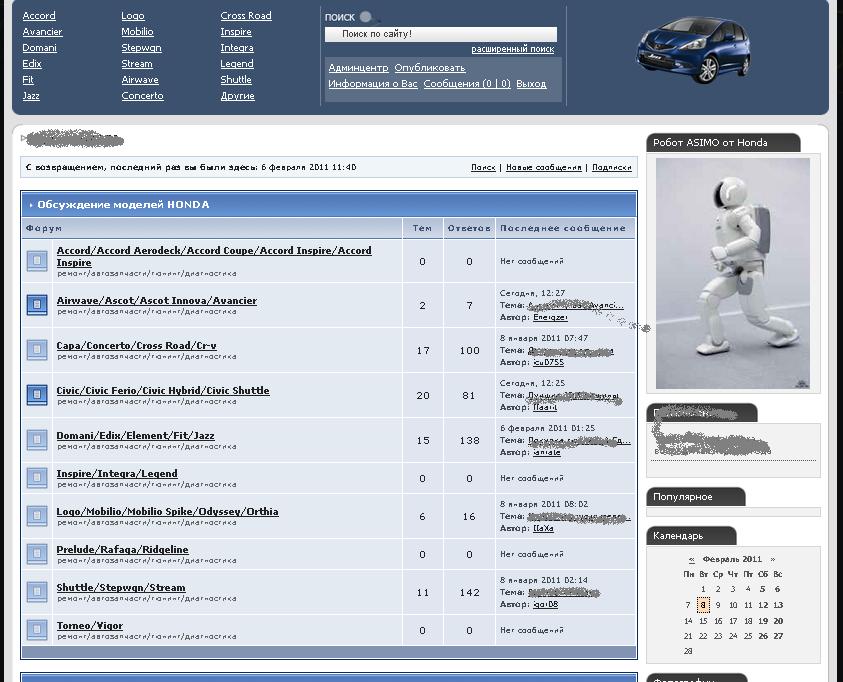The height and width of the screenshot is (682, 843).
Task: Open the Capa/Concerto/Cross Road/Cr-v forum
Action: click(136, 346)
